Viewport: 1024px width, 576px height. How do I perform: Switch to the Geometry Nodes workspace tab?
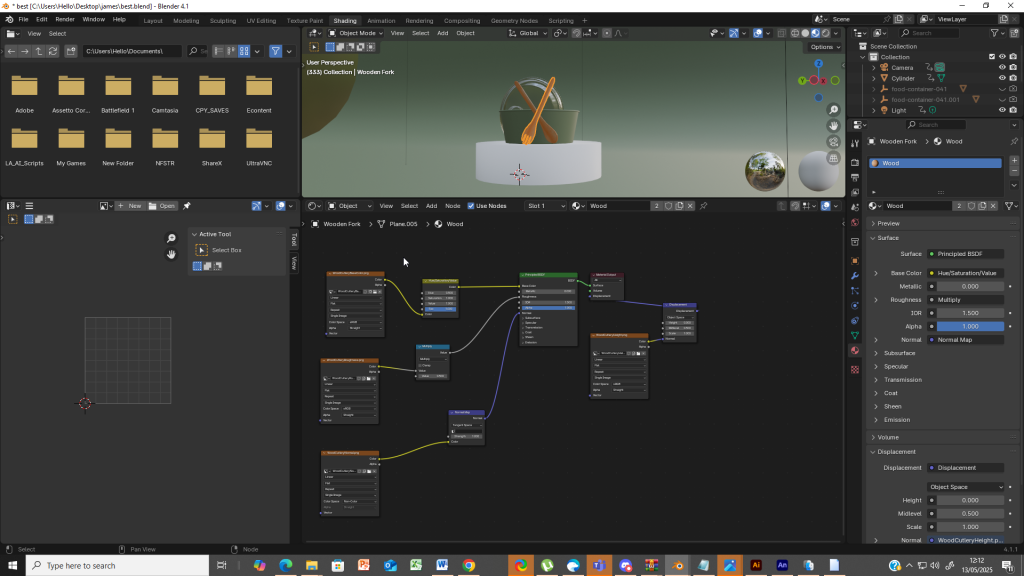(514, 20)
